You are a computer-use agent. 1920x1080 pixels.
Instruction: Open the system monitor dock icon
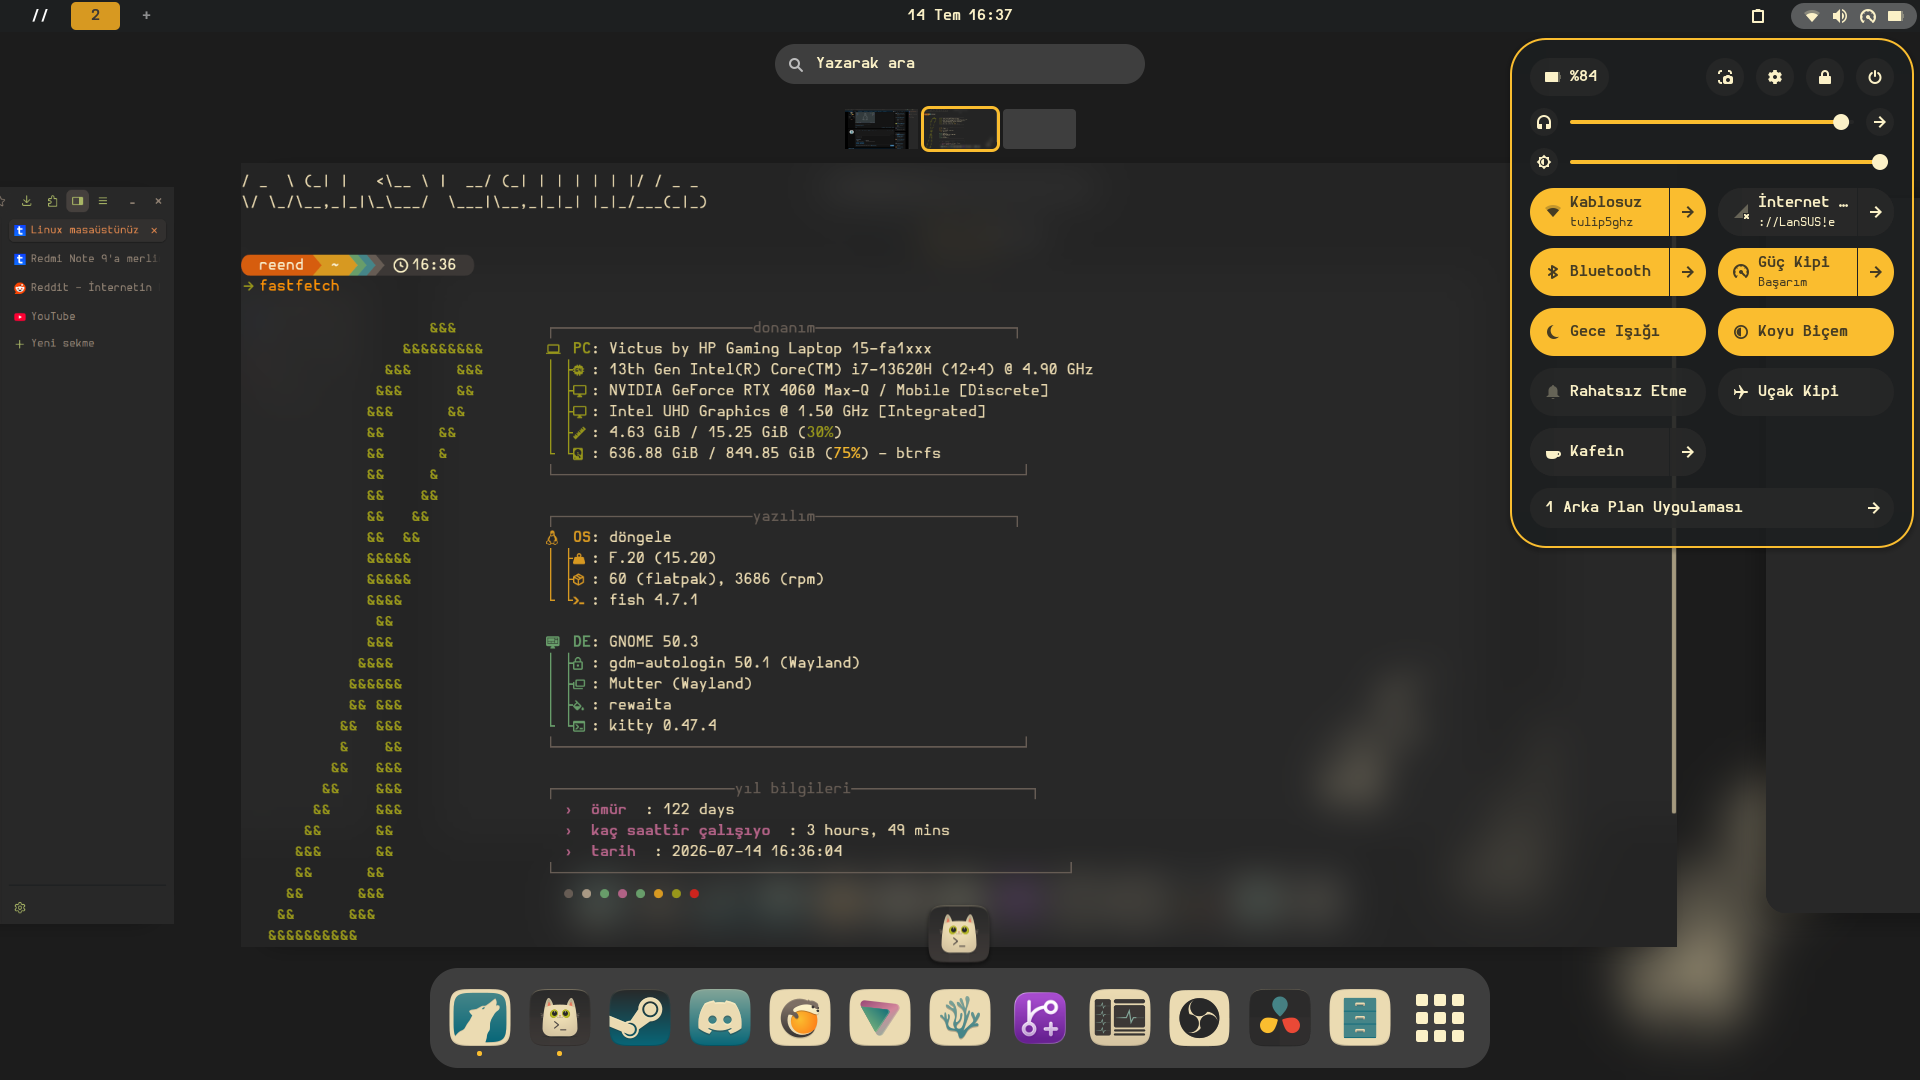[1120, 1018]
